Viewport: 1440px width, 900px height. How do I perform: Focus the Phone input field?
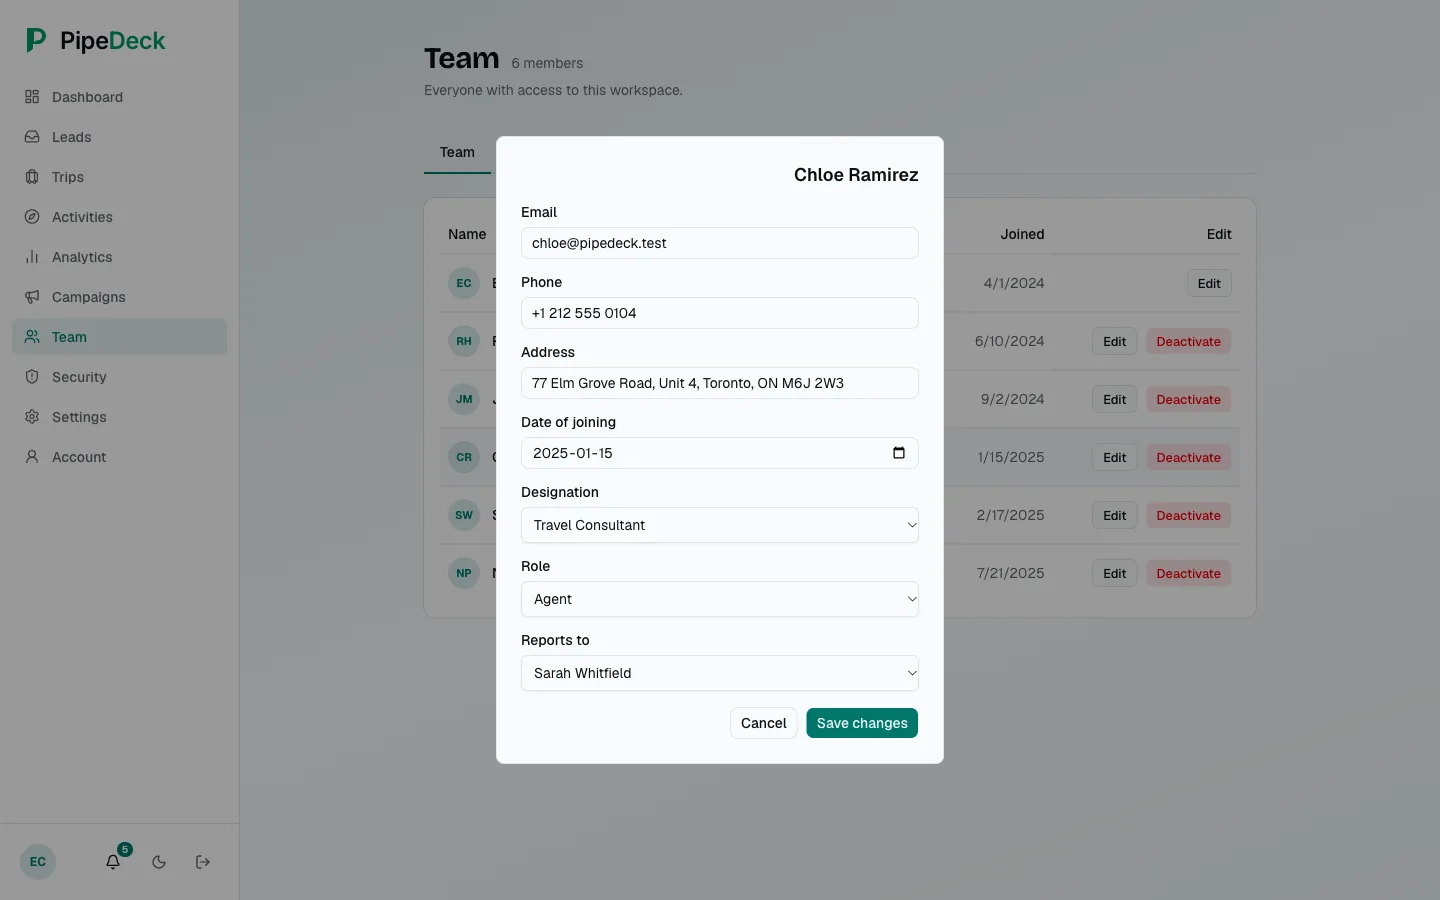coord(720,313)
